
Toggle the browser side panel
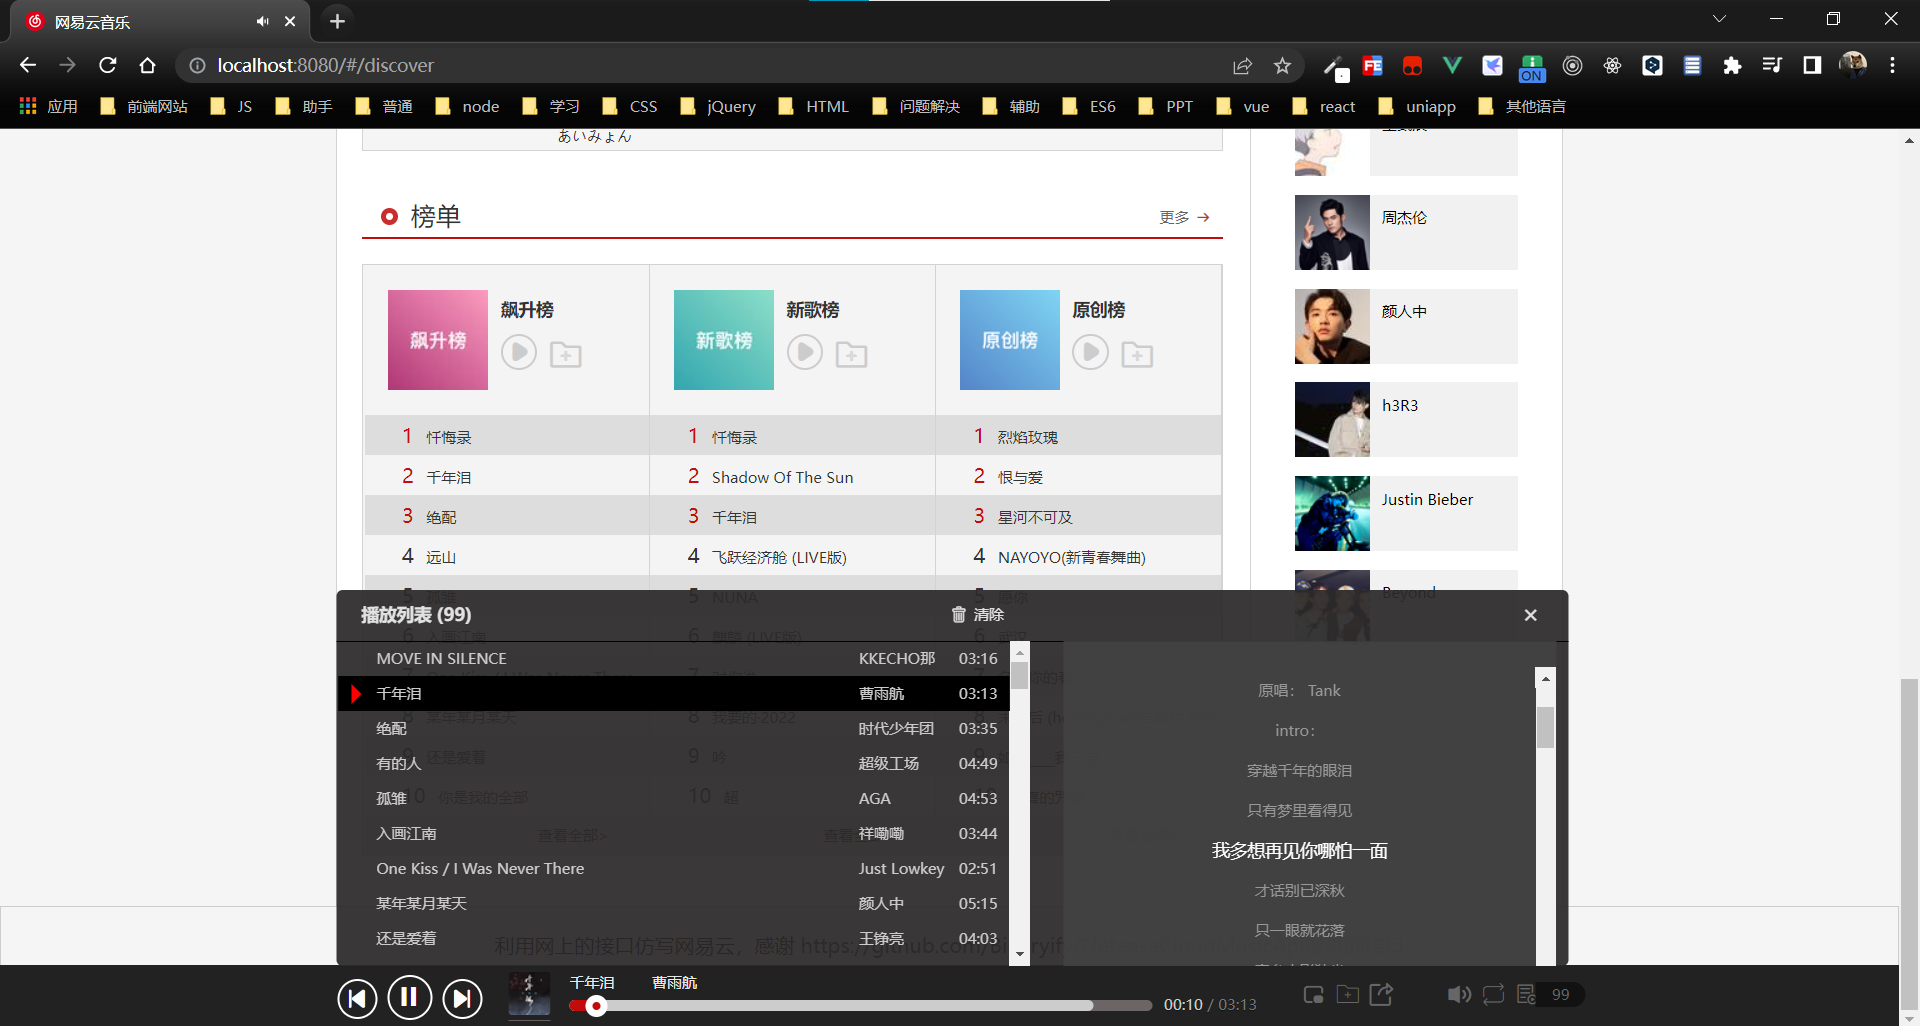(x=1812, y=65)
